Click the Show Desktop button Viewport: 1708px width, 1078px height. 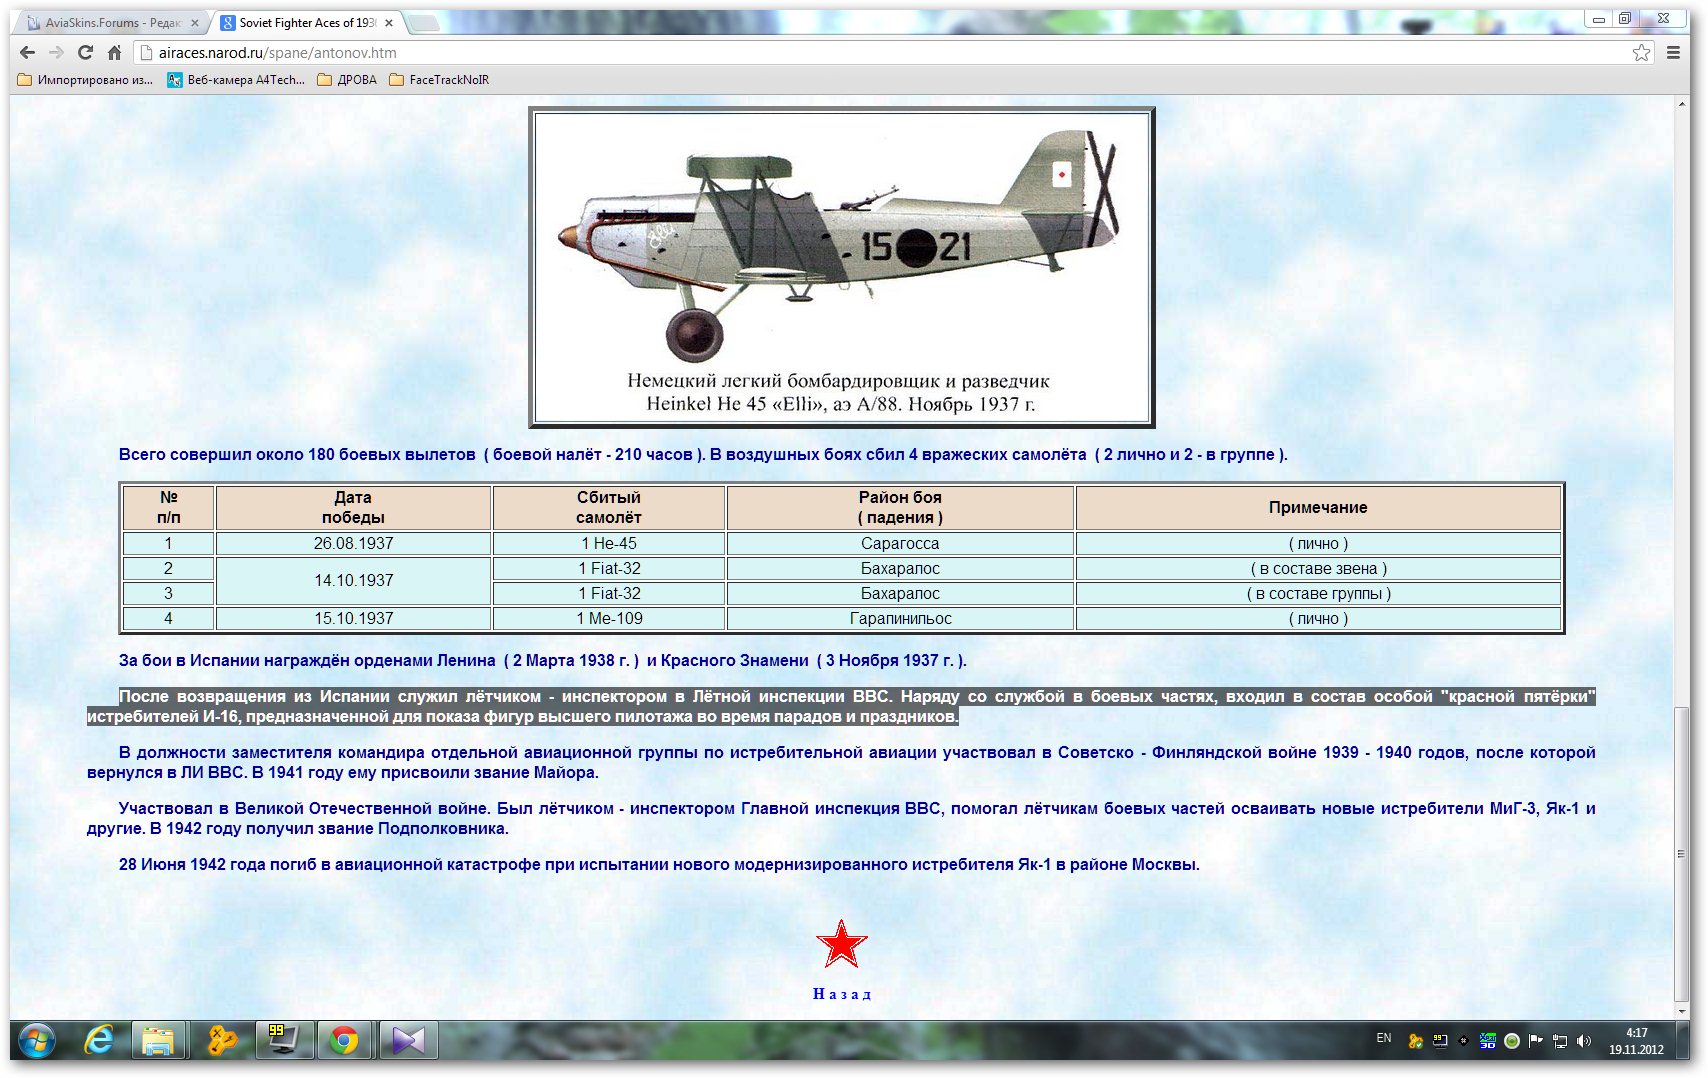(1683, 1041)
